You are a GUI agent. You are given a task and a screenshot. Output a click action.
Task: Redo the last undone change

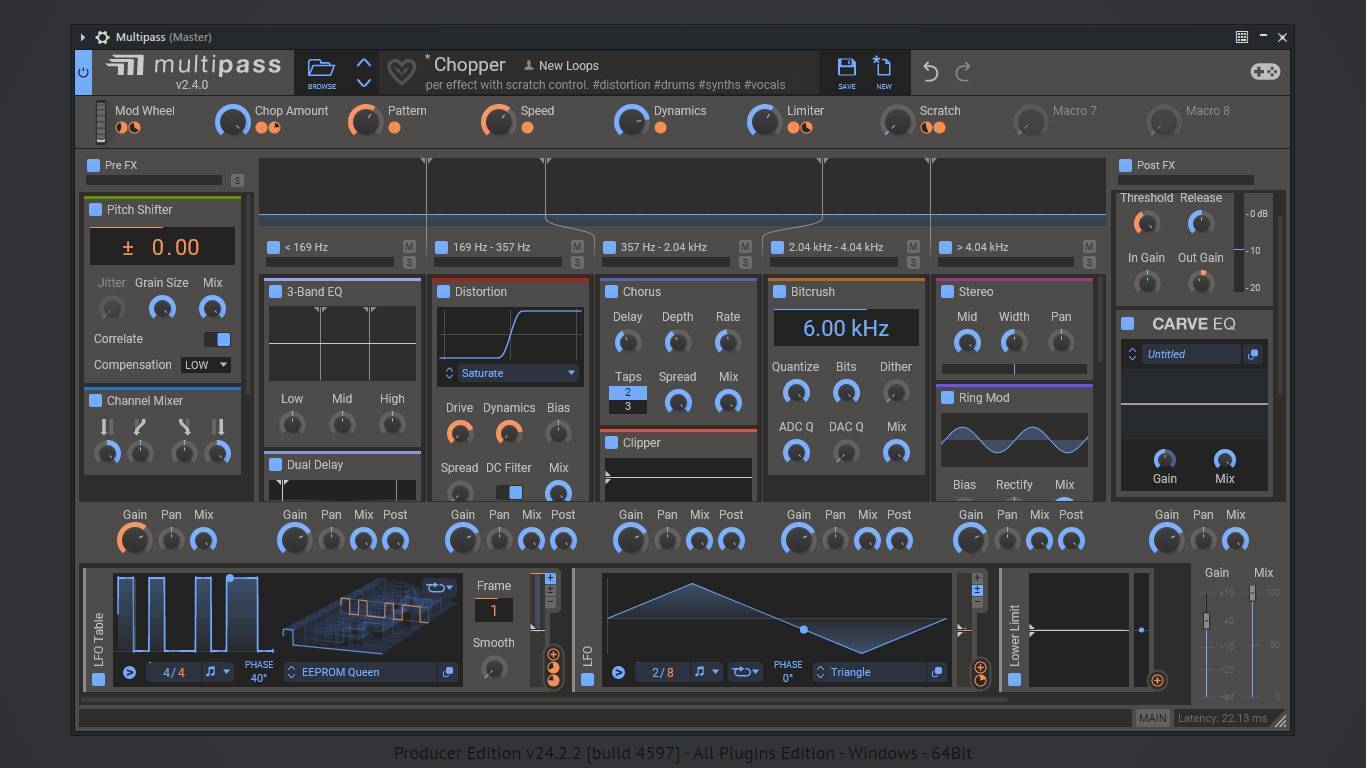[x=963, y=72]
